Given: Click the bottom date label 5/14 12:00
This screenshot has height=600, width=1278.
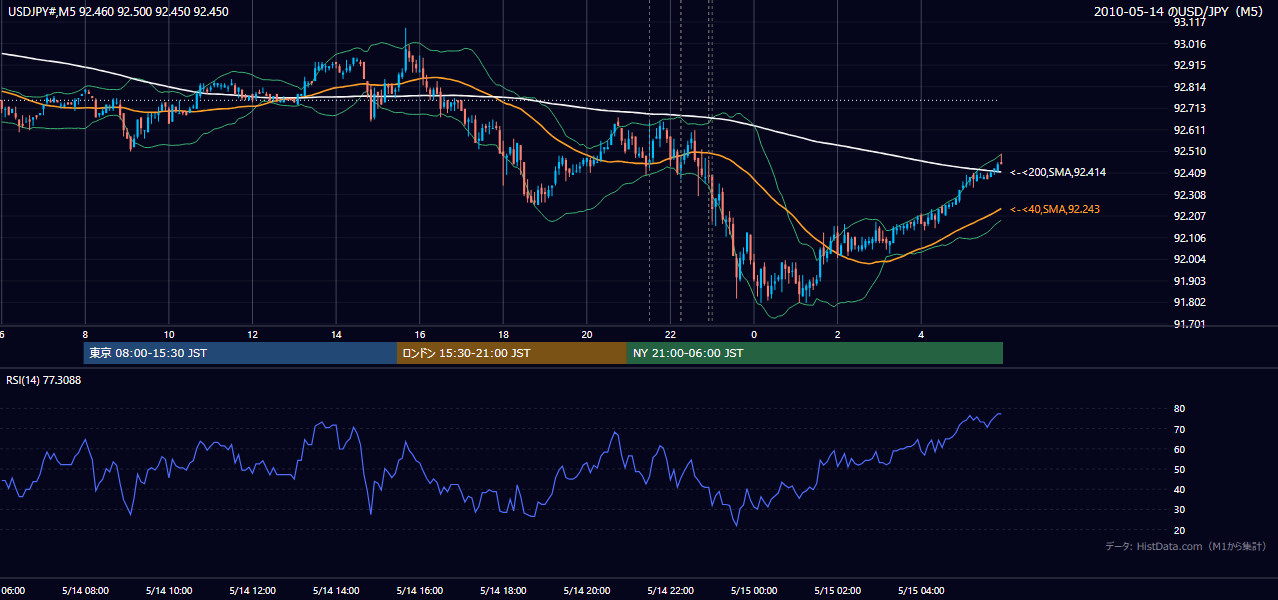Looking at the screenshot, I should pyautogui.click(x=252, y=591).
